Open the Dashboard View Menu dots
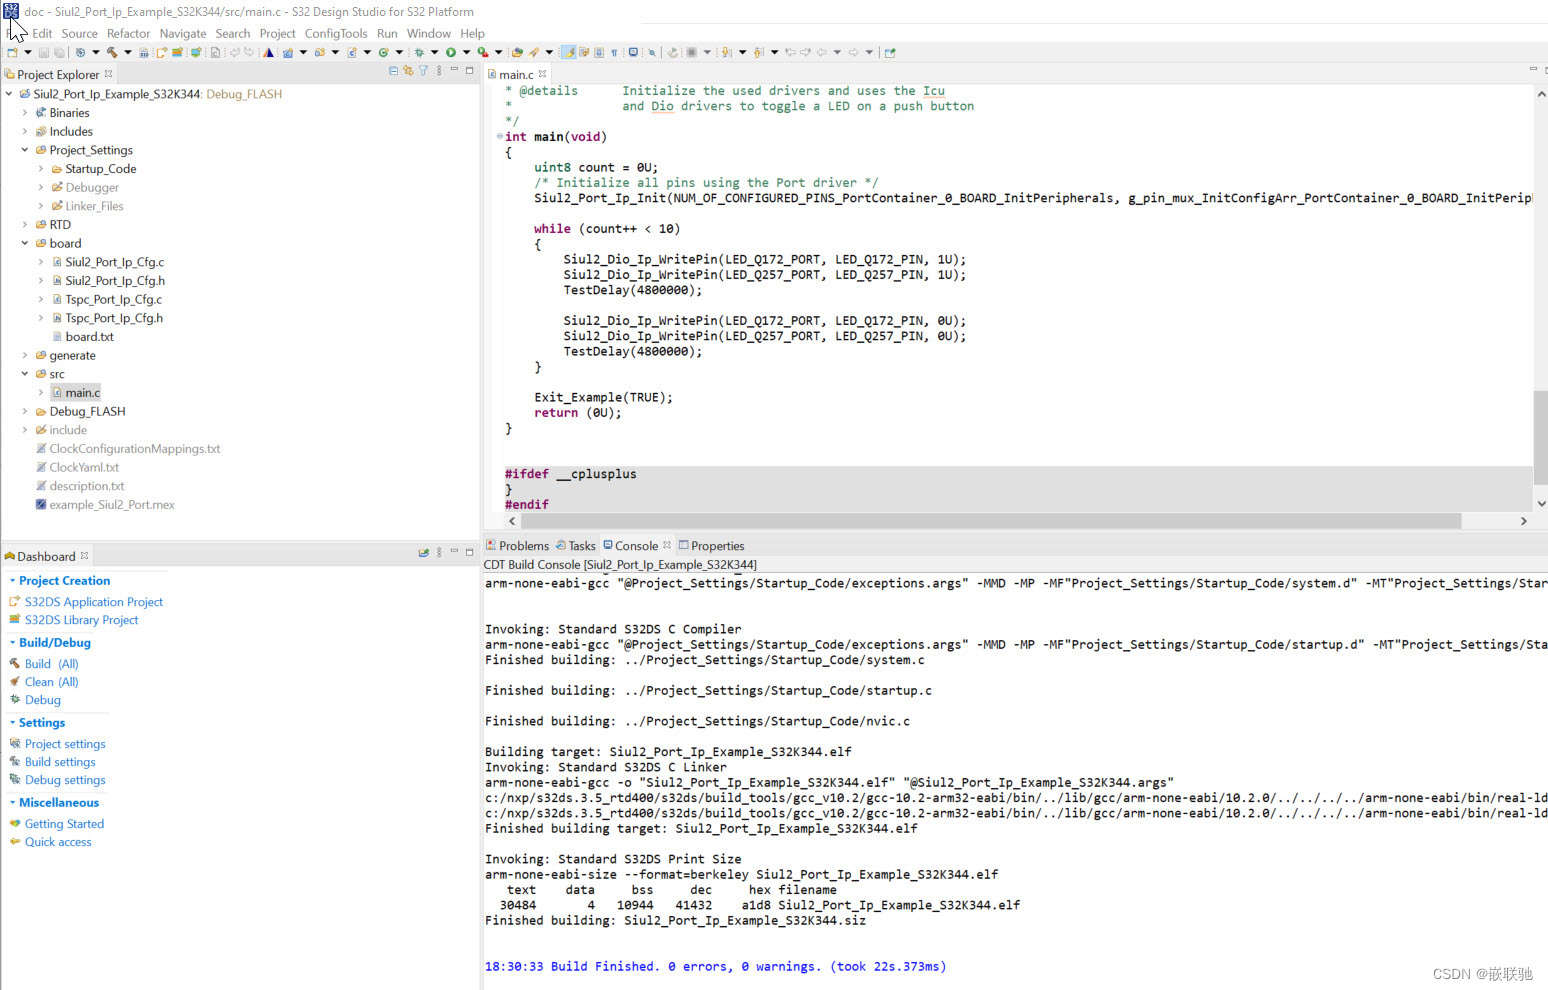The width and height of the screenshot is (1548, 990). point(439,552)
